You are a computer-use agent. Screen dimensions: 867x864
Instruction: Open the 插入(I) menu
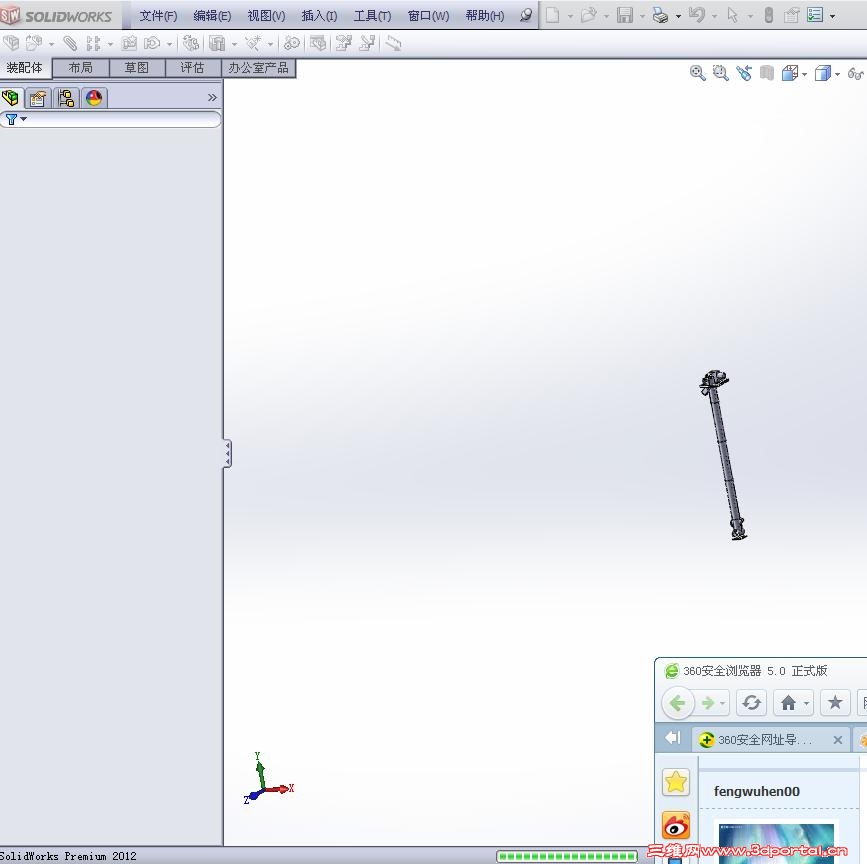click(319, 16)
